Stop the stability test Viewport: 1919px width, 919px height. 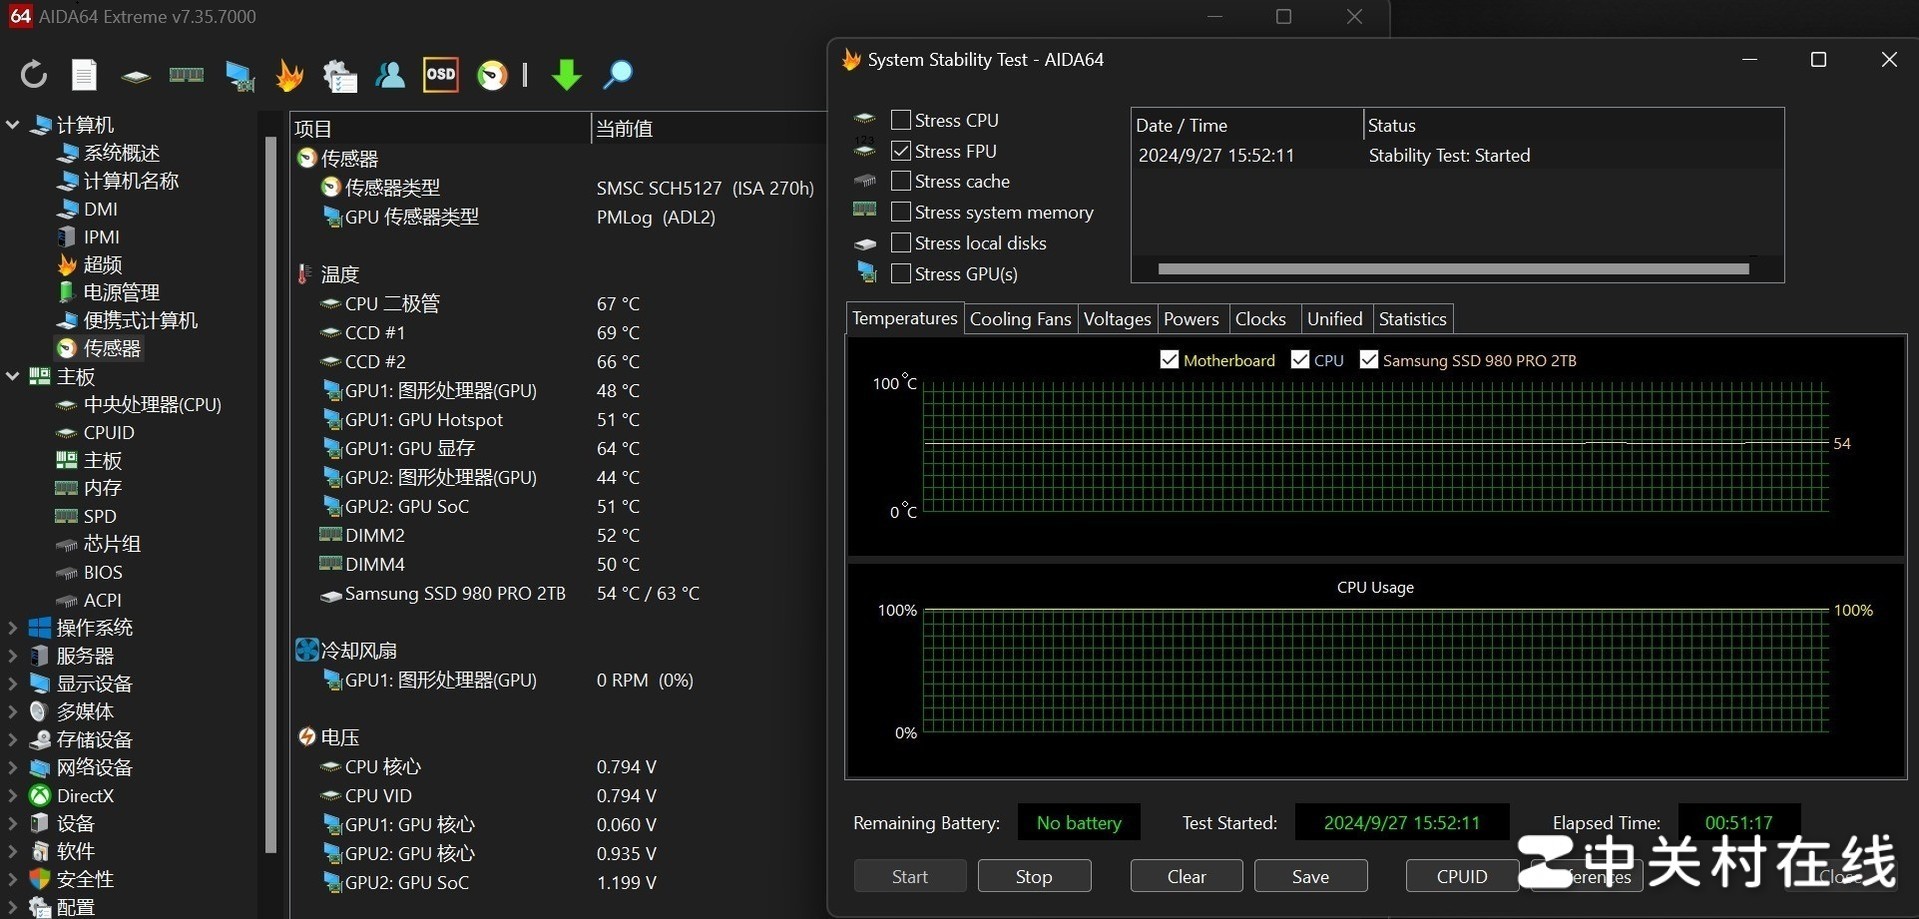tap(1034, 876)
